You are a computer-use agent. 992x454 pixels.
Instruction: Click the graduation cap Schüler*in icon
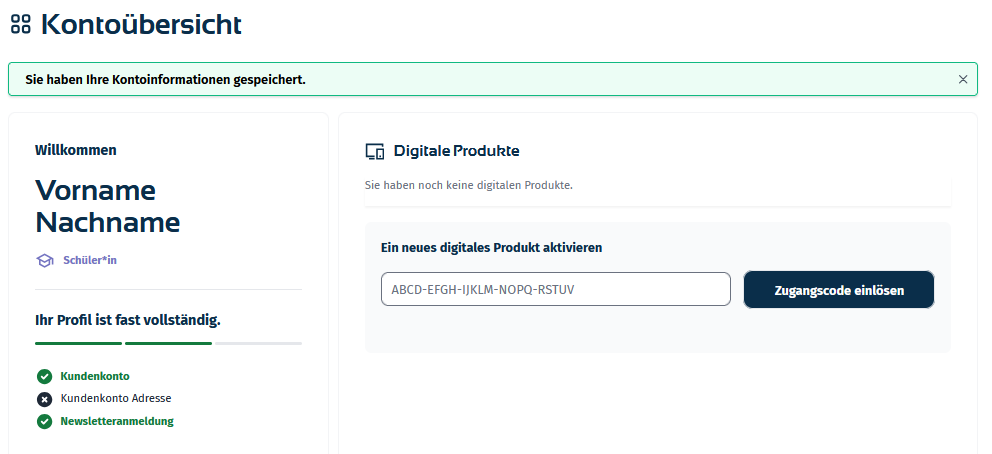point(44,261)
